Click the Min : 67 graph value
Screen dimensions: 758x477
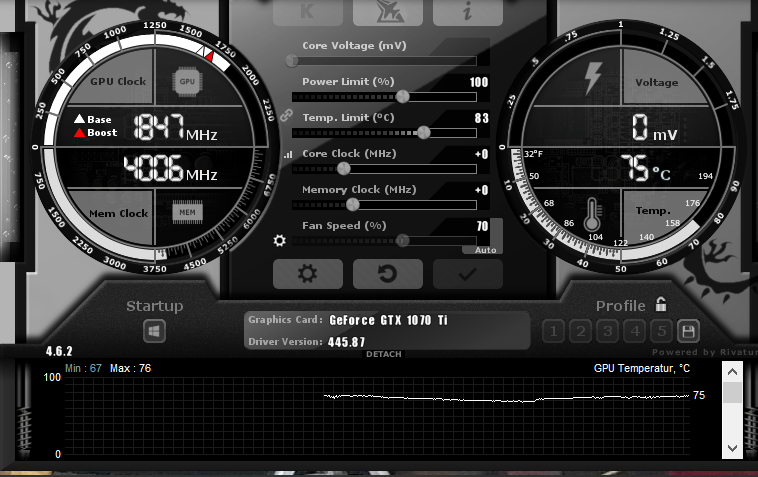click(83, 368)
